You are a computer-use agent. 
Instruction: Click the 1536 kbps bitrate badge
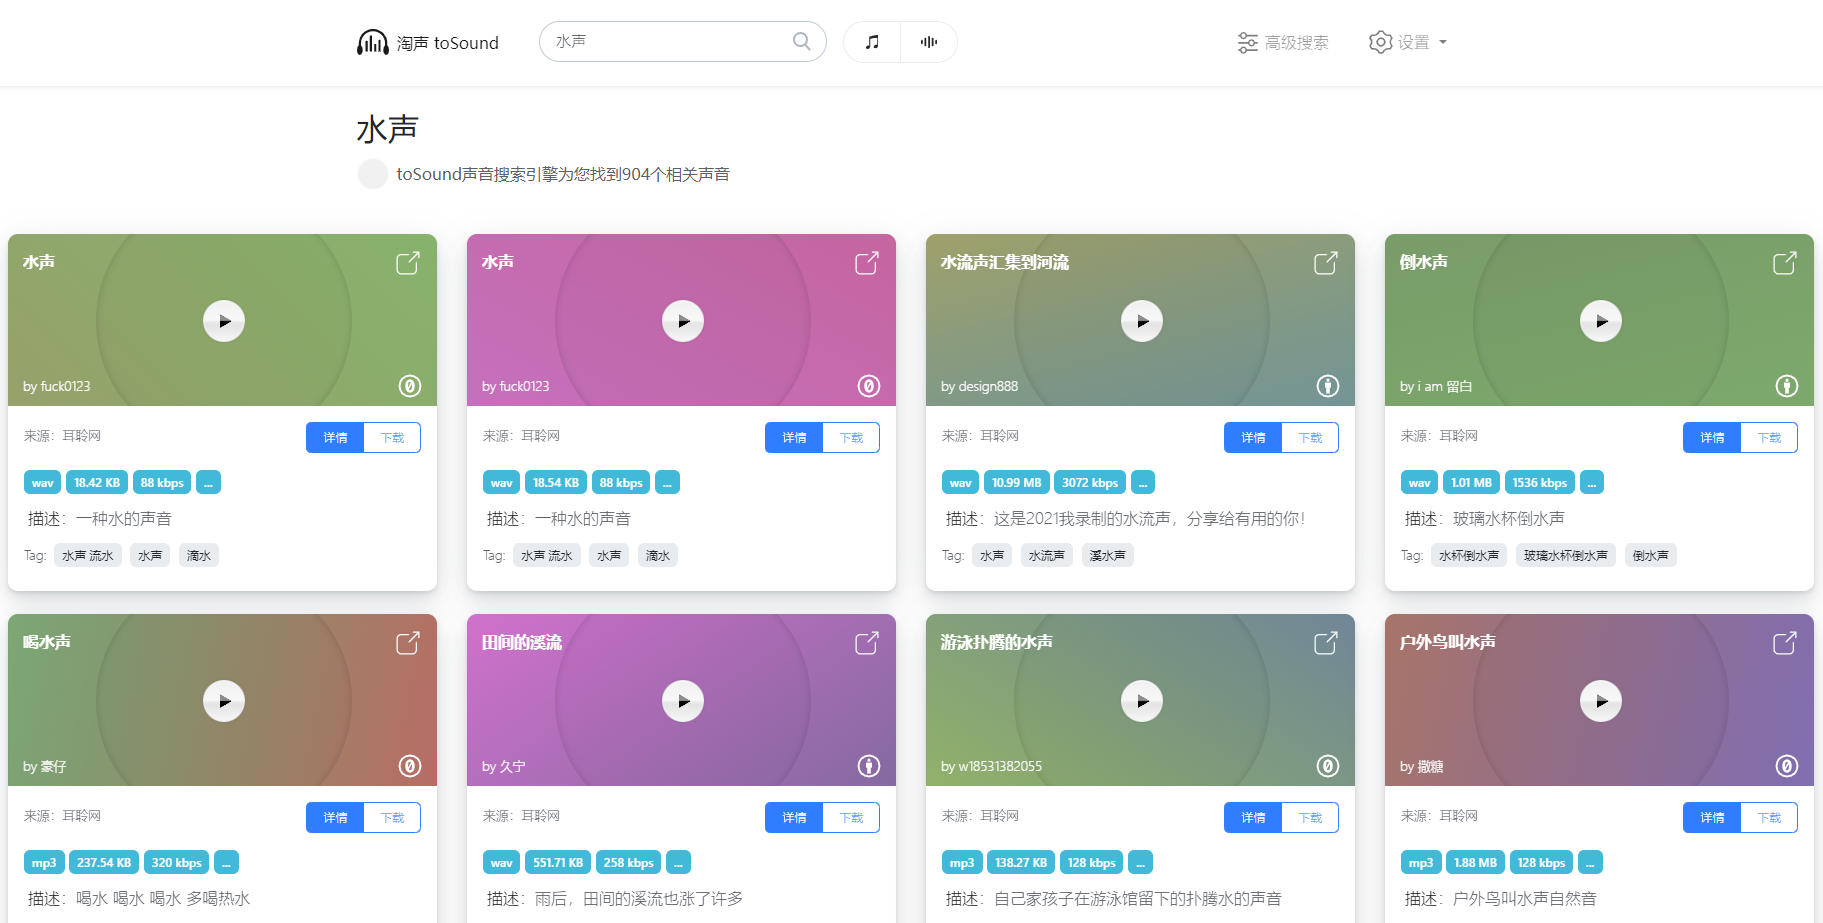[x=1540, y=482]
